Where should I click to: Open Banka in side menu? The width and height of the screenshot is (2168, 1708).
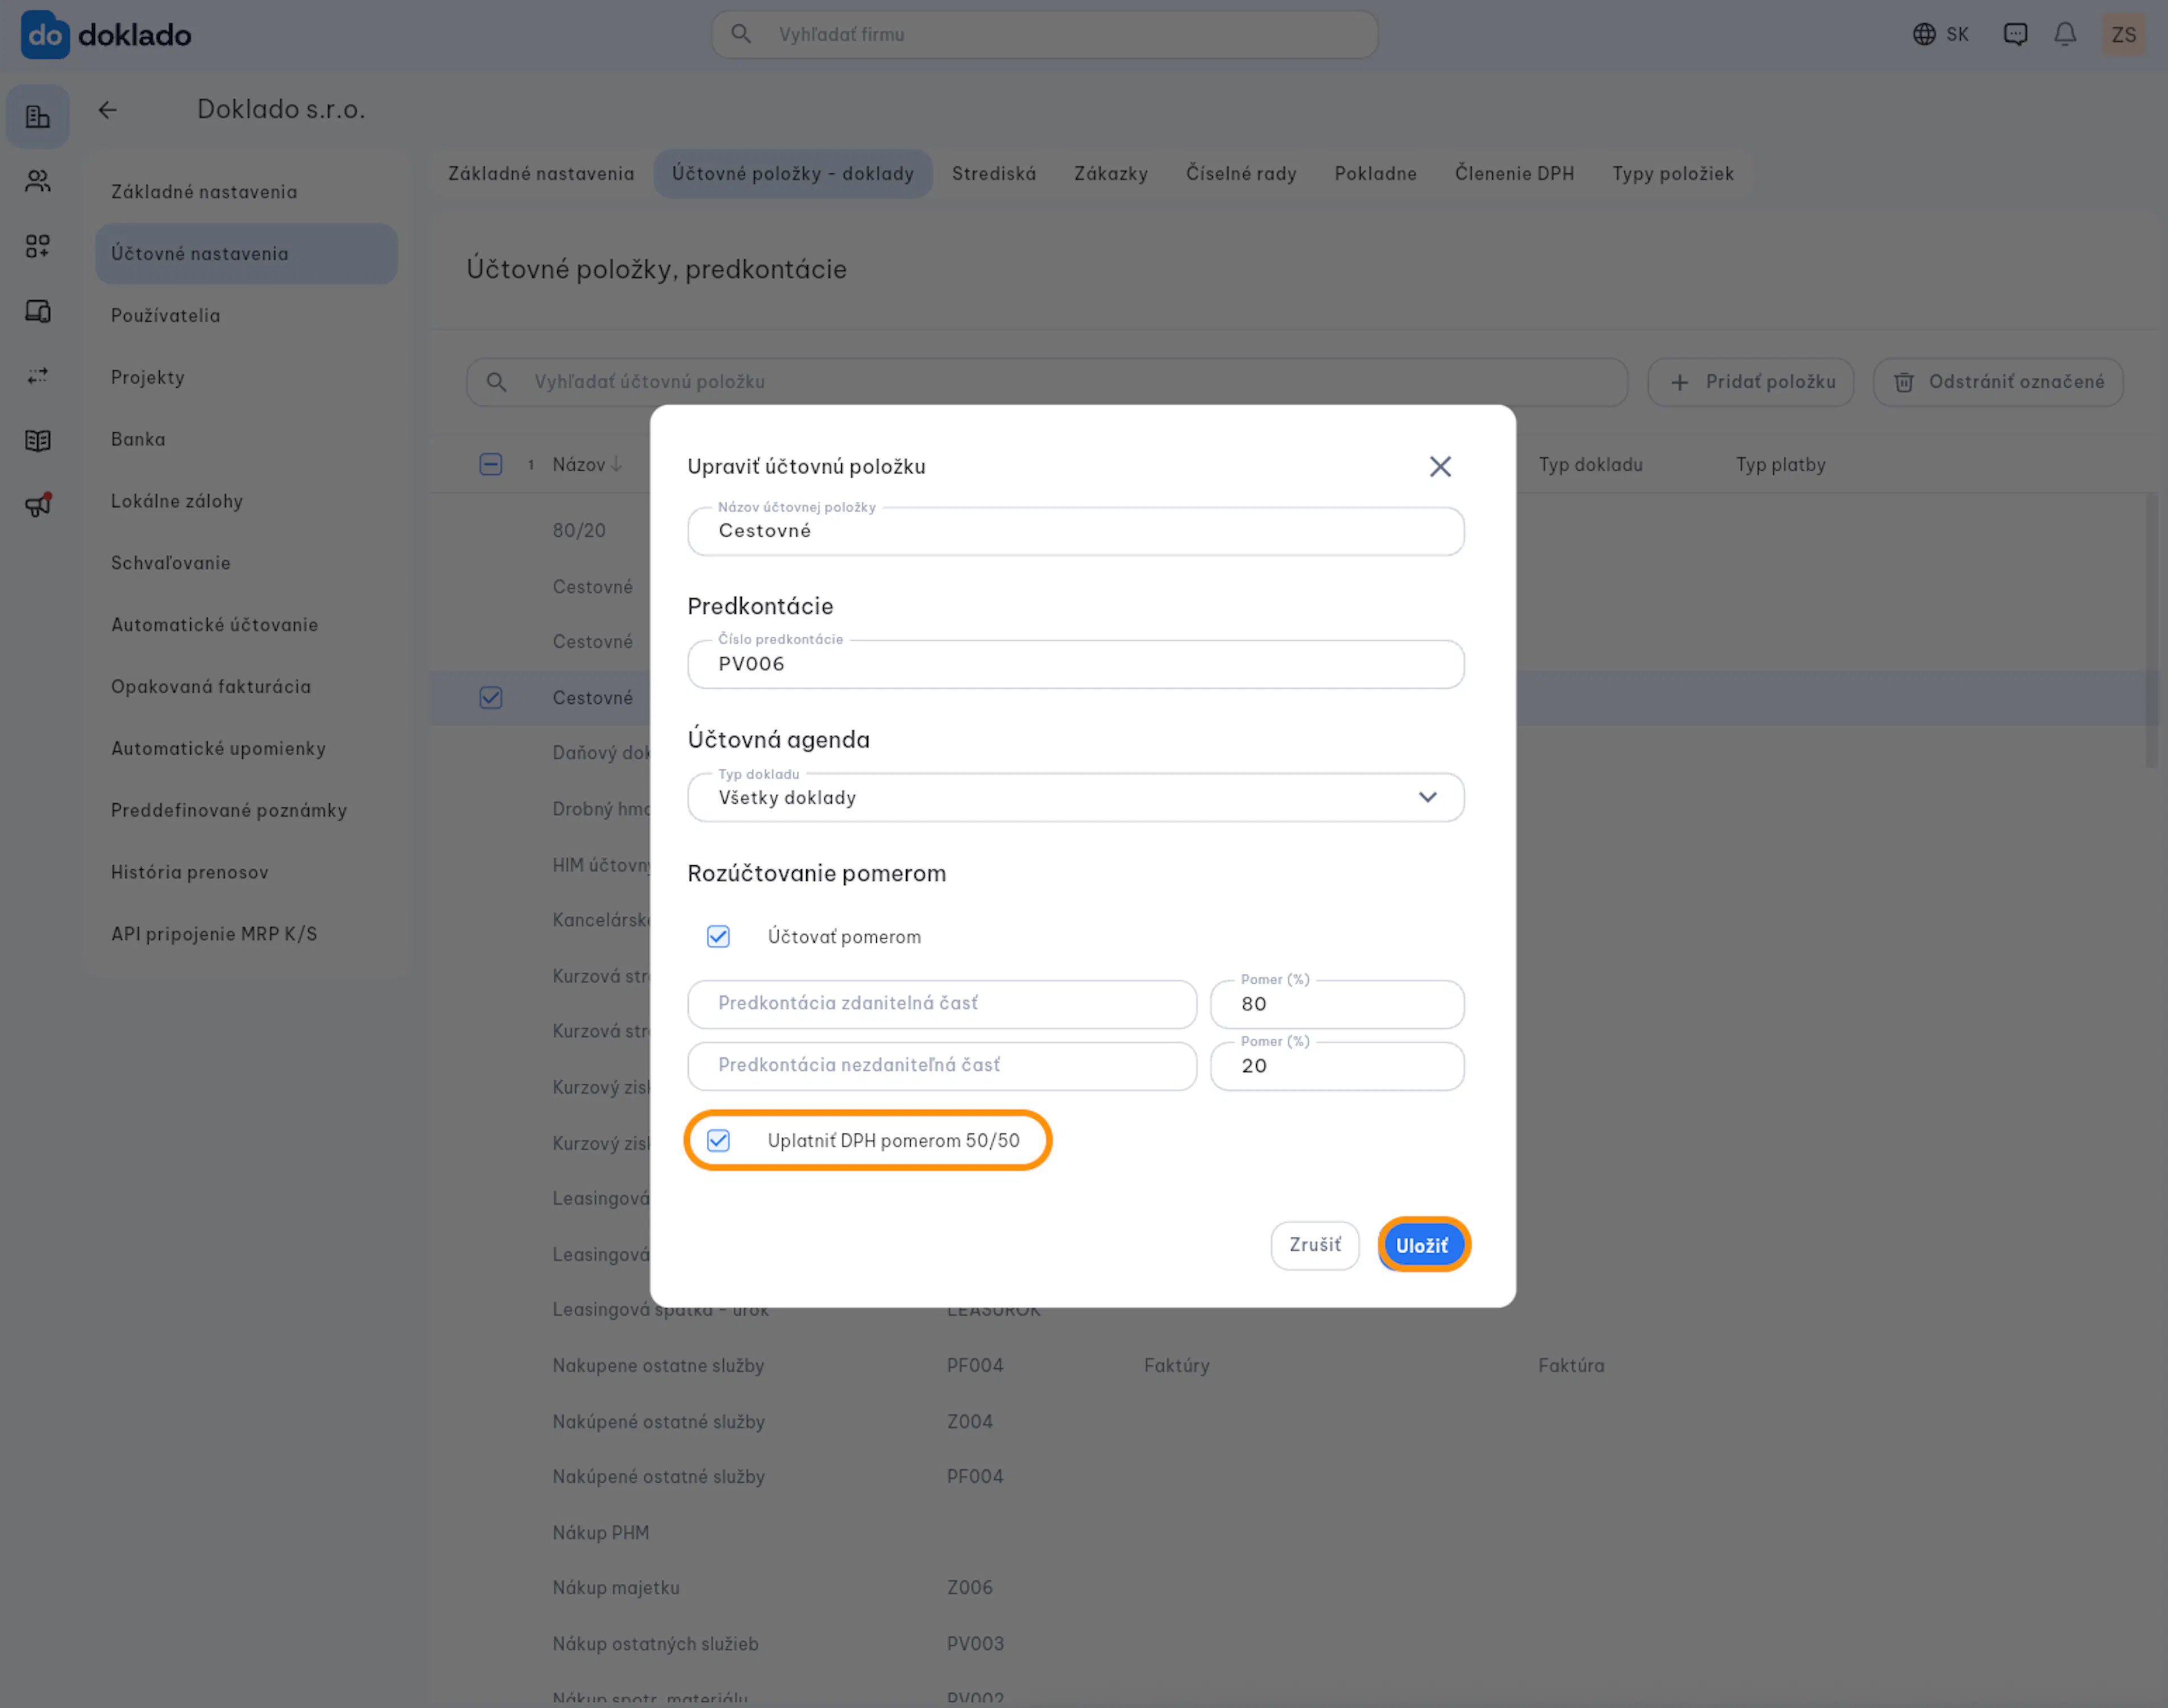(246, 440)
